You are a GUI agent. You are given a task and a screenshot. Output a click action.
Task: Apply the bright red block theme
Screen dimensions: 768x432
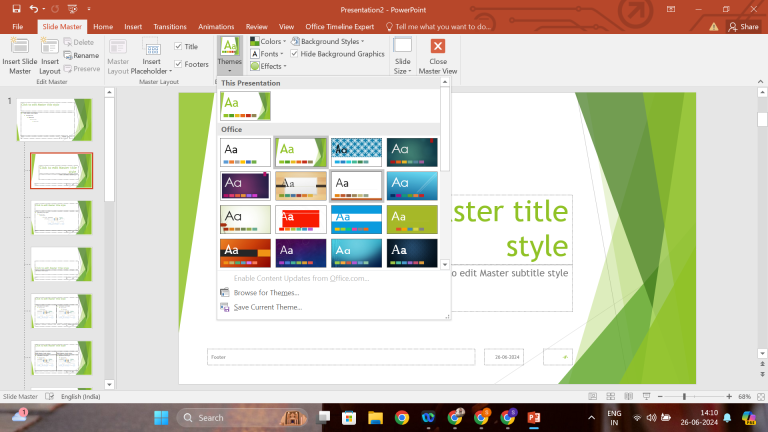[x=301, y=219]
